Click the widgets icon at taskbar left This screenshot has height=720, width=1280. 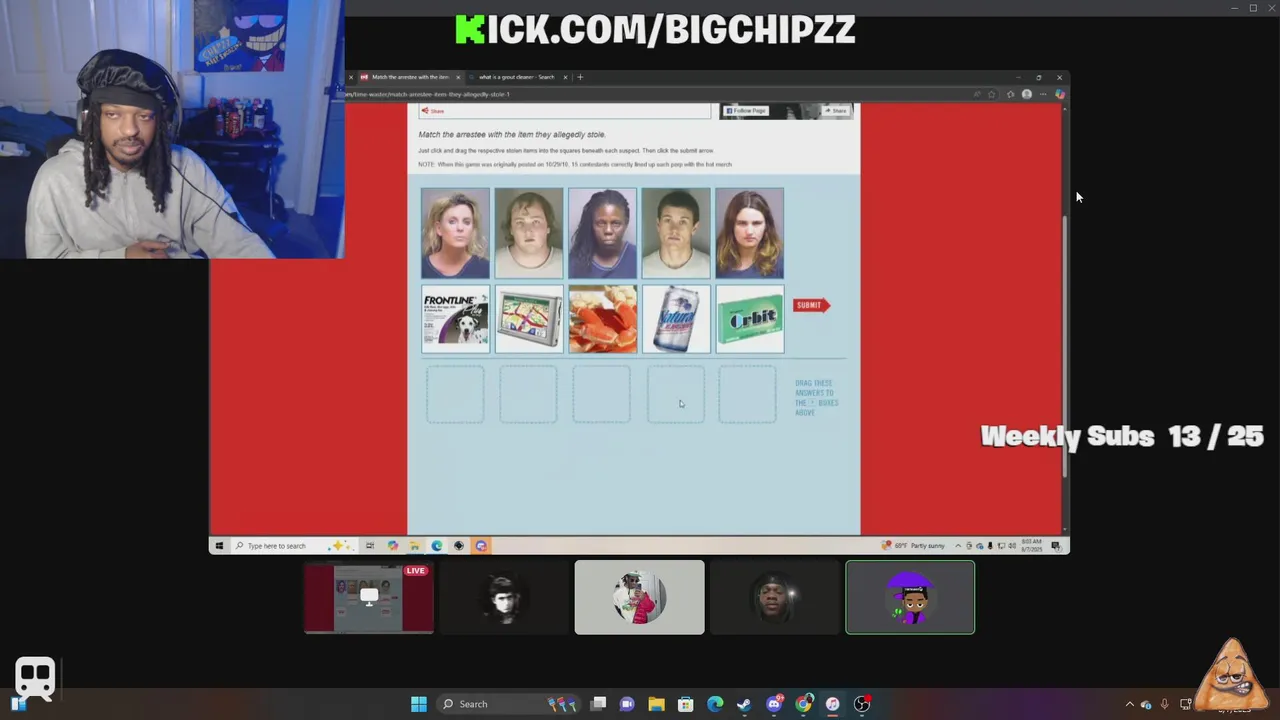point(18,704)
